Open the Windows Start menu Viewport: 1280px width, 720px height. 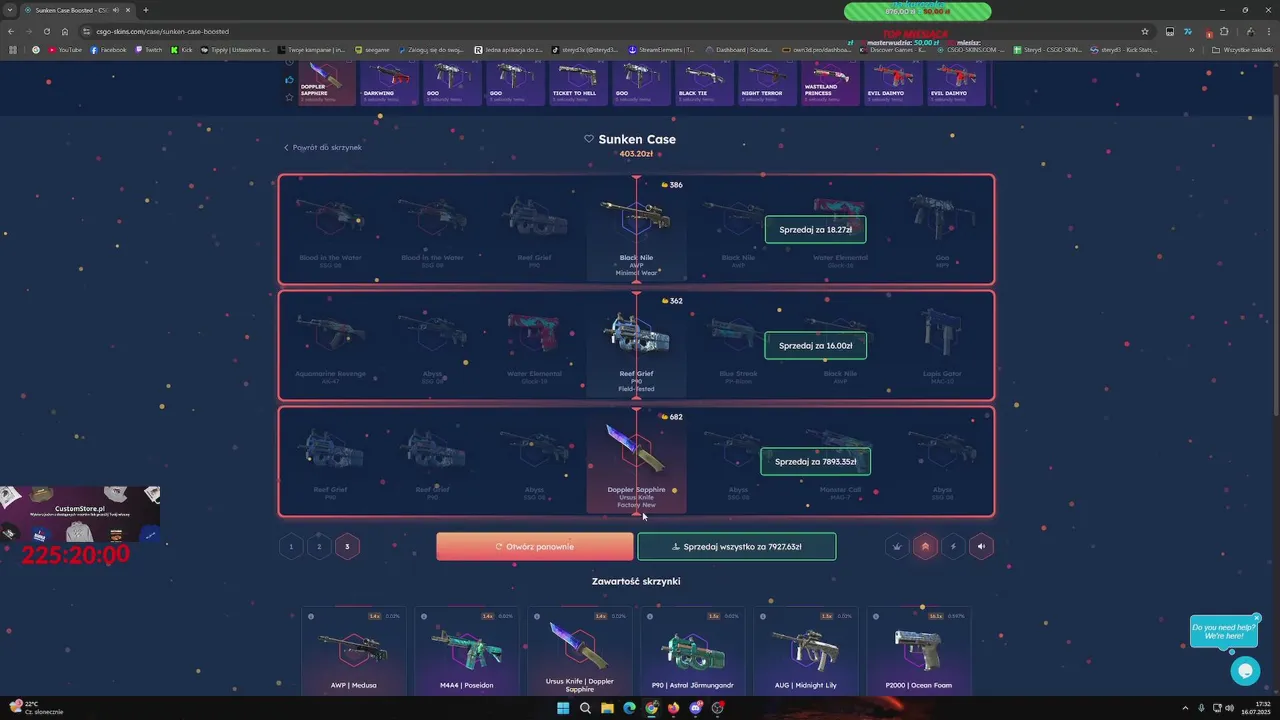tap(563, 708)
